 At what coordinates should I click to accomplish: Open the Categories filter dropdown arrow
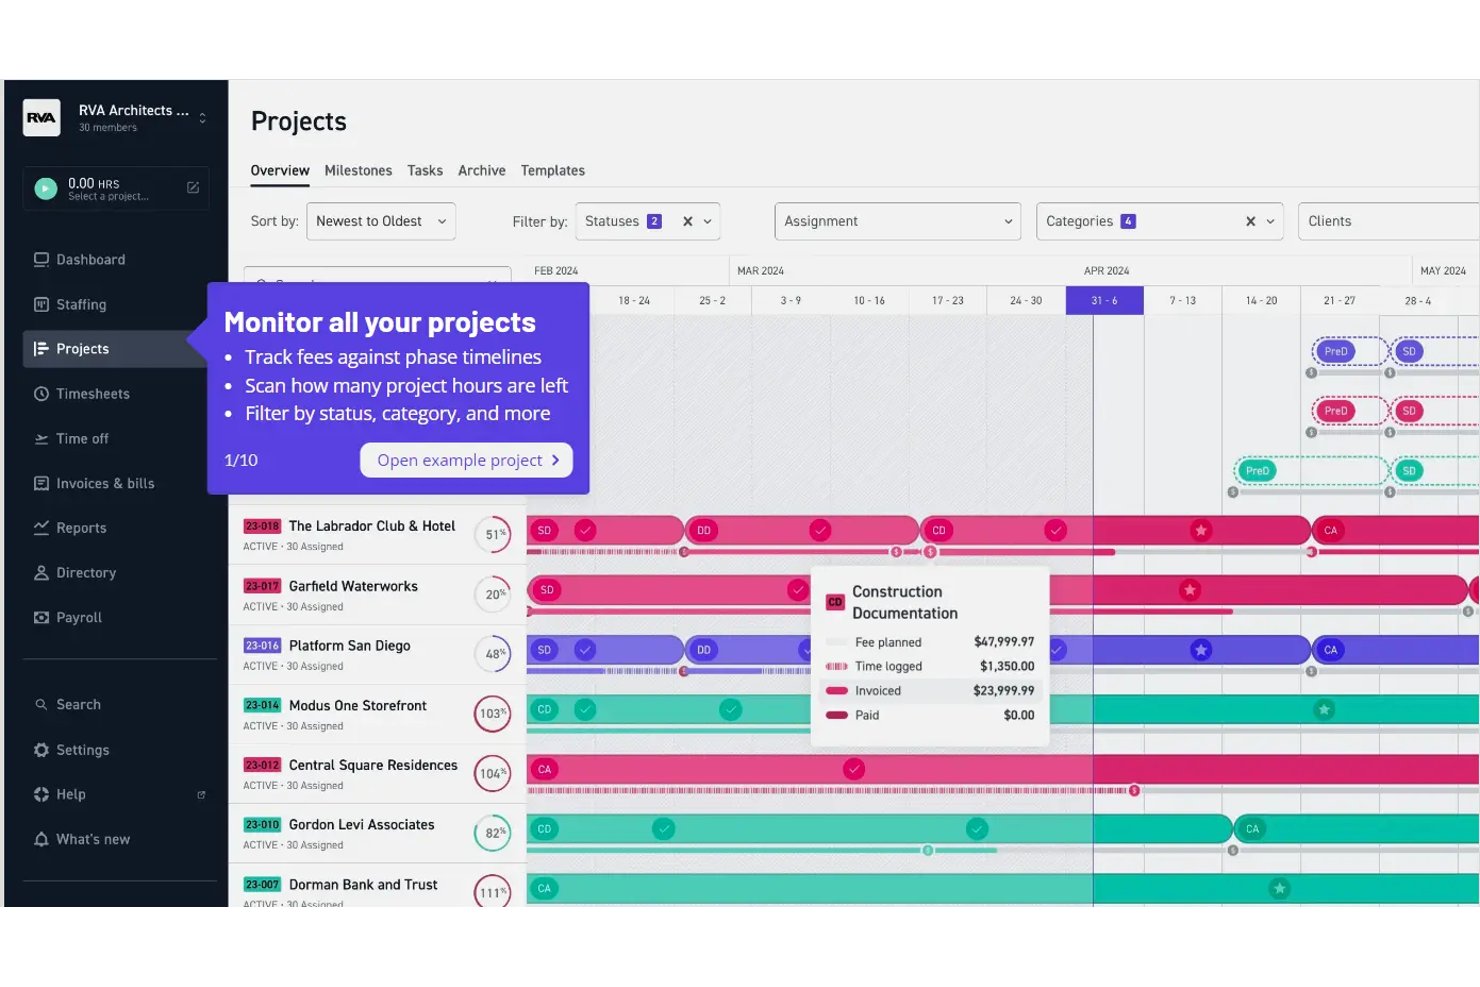point(1271,222)
